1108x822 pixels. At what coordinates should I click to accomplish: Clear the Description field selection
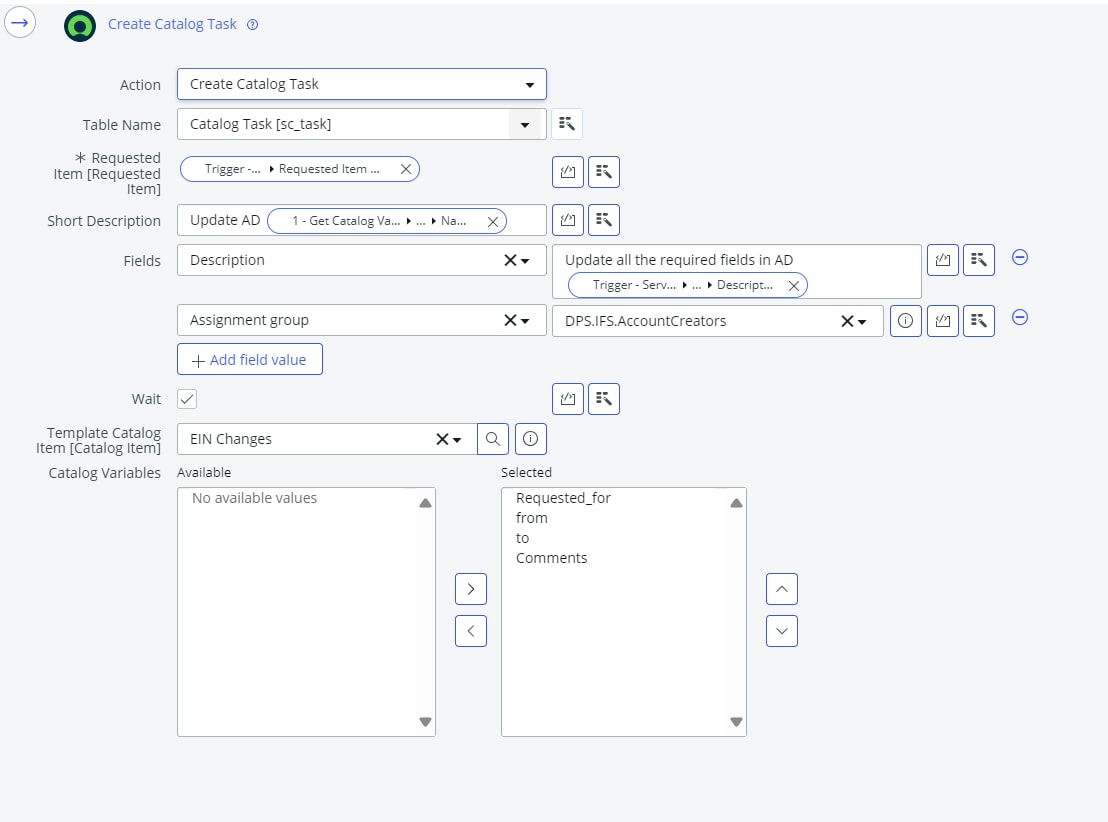[510, 260]
